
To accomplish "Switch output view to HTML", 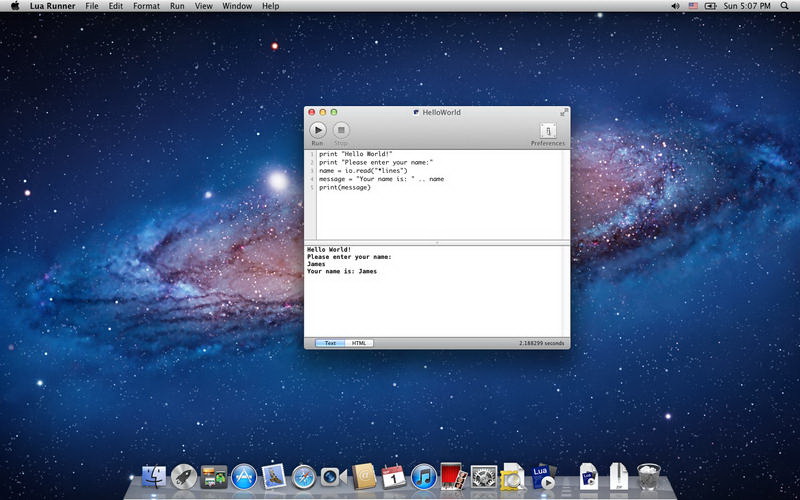I will click(359, 343).
